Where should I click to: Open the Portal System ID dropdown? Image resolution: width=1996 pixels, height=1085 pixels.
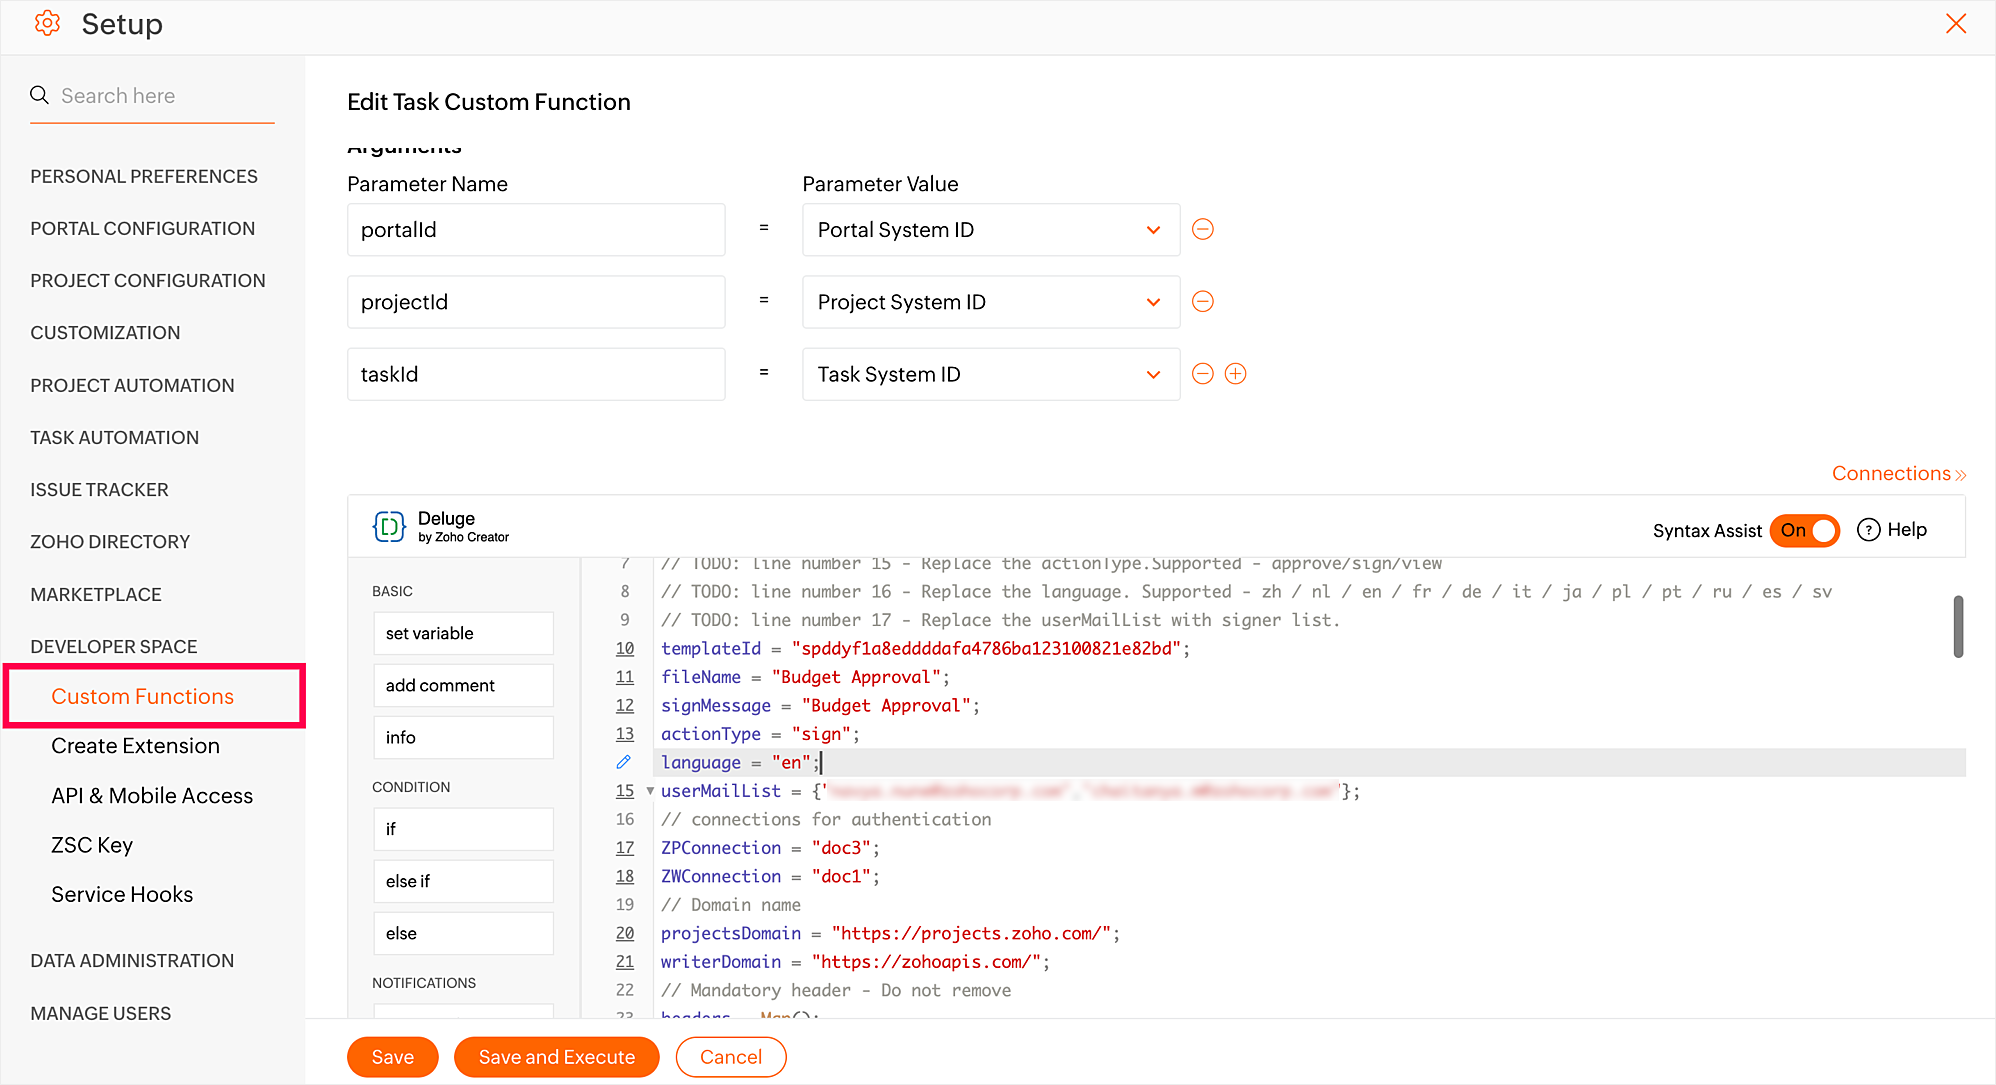point(990,230)
